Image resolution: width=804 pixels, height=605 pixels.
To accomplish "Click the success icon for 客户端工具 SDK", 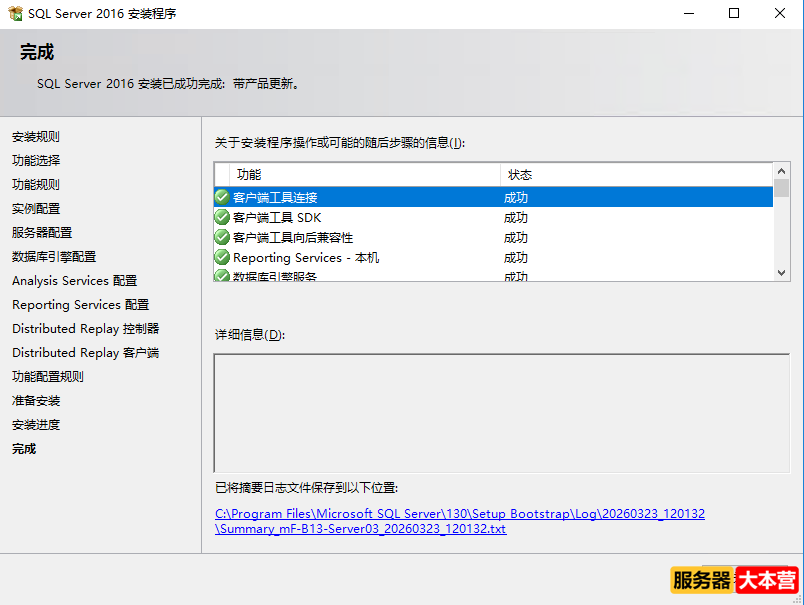I will [x=222, y=217].
